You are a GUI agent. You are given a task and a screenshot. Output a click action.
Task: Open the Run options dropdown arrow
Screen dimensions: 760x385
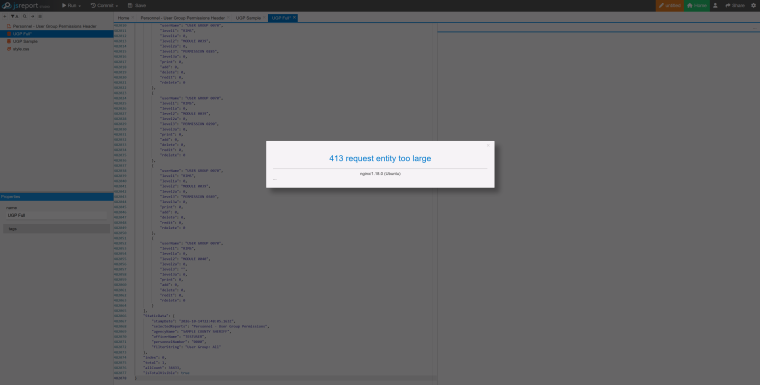pyautogui.click(x=79, y=6)
